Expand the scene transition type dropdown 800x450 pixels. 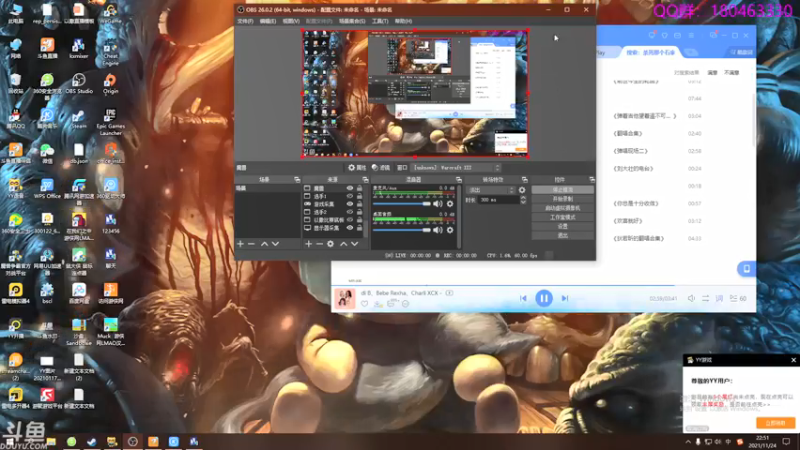489,189
